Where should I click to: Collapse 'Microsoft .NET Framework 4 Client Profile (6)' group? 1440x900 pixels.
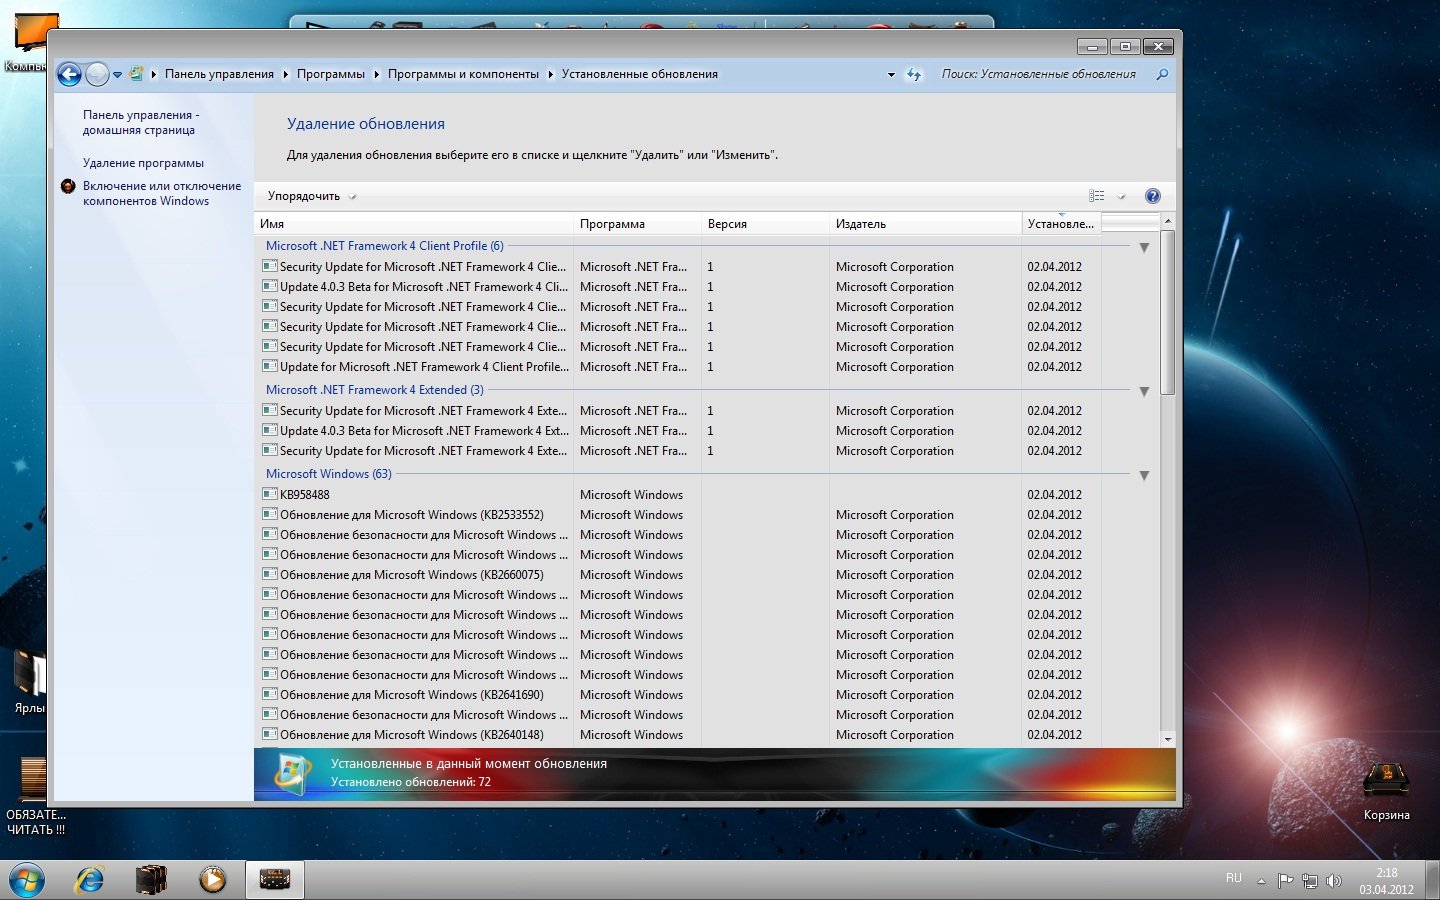coord(1144,247)
